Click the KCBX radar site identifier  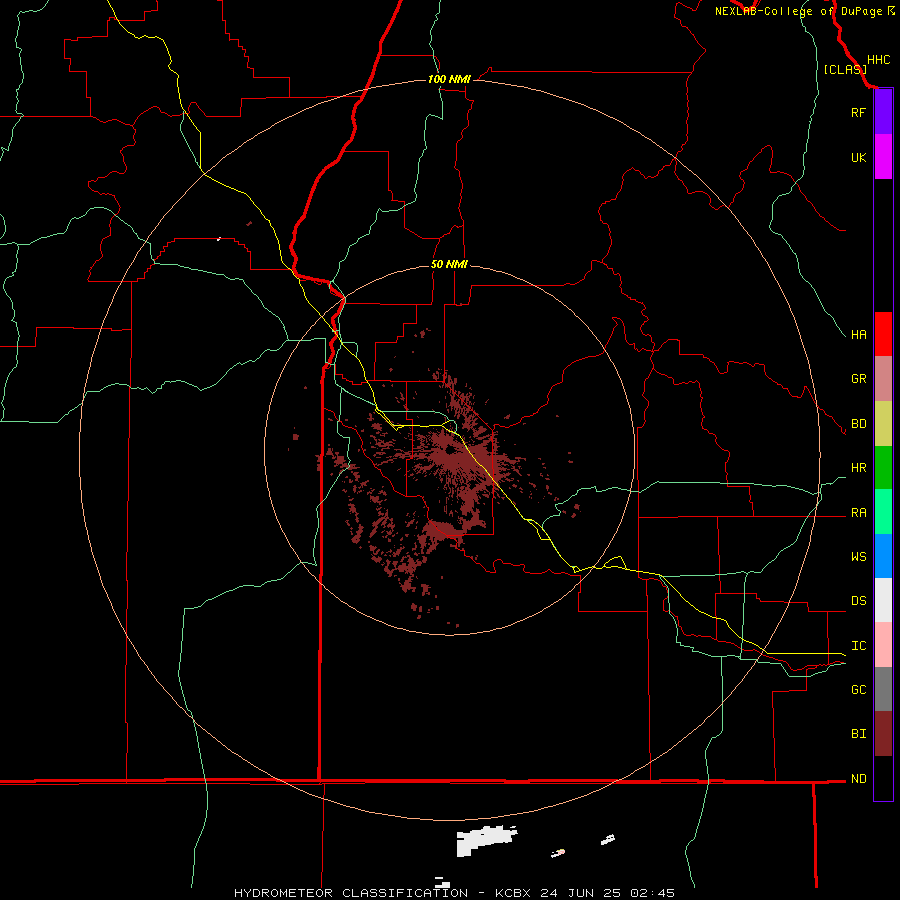(x=514, y=893)
